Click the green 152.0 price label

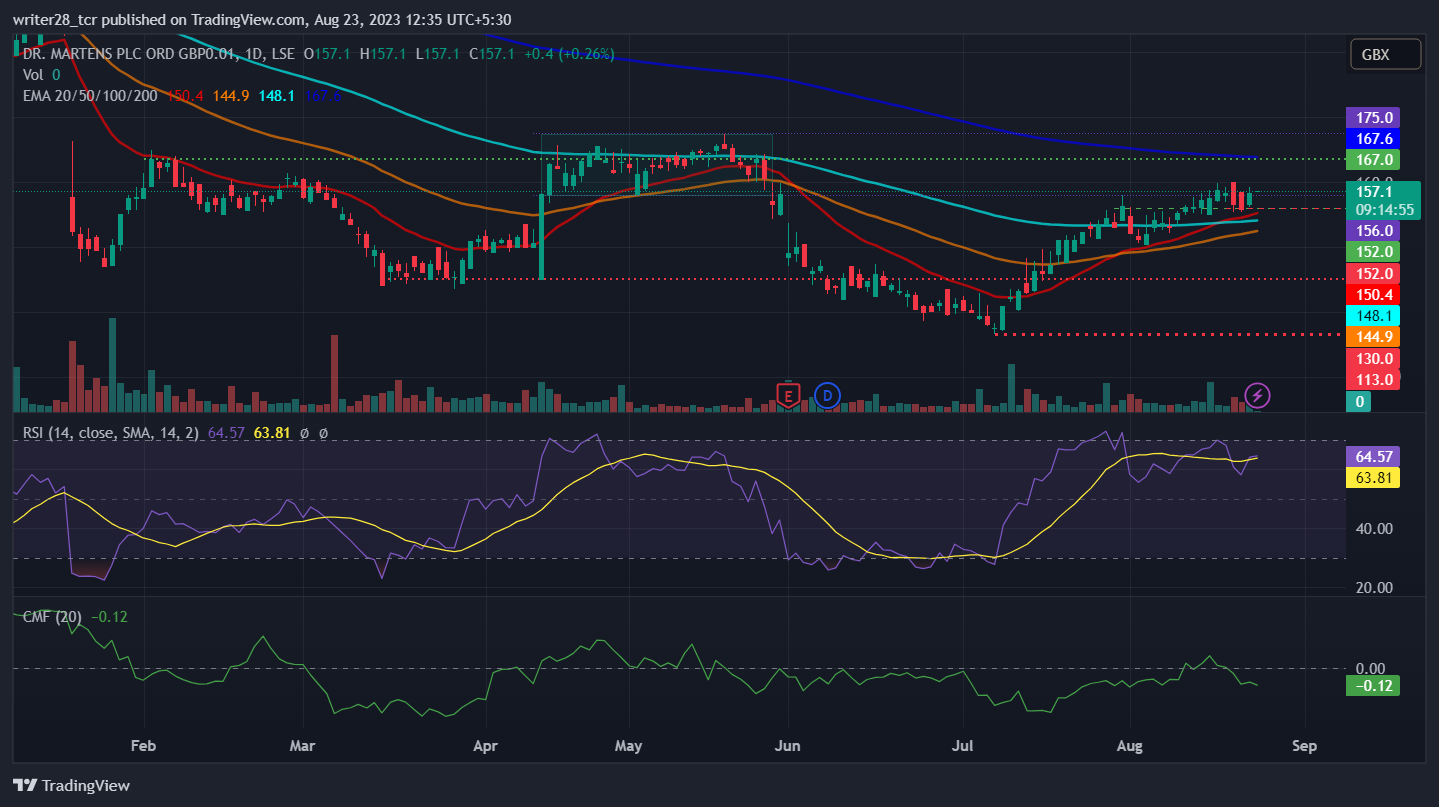tap(1372, 251)
